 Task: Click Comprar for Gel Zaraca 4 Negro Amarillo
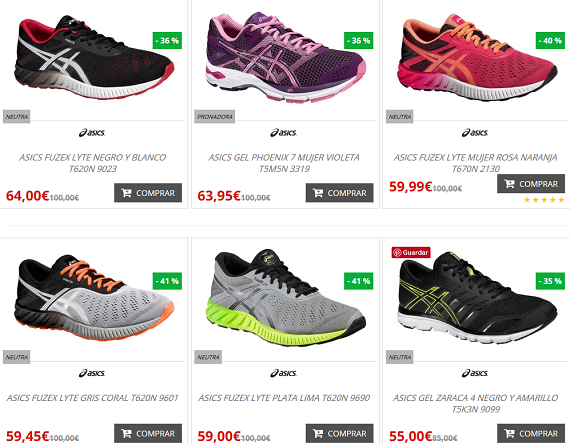[x=531, y=433]
